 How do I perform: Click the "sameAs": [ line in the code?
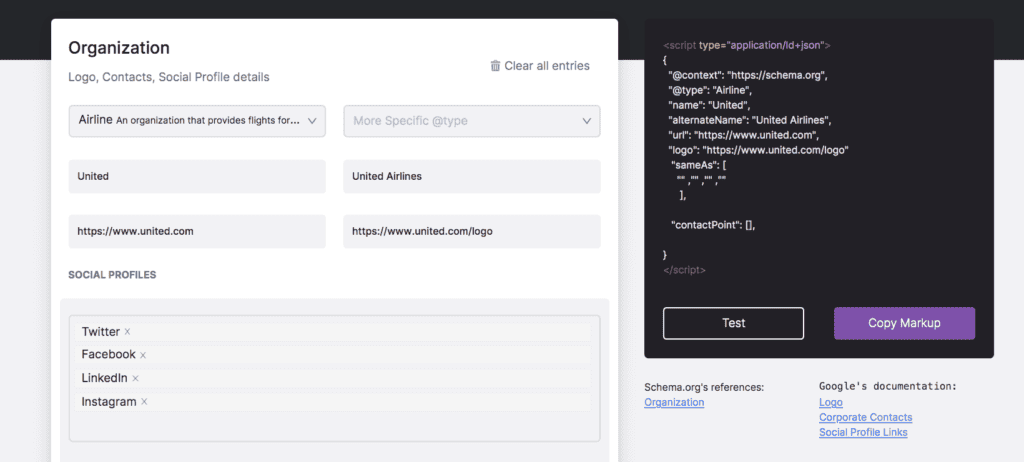pos(699,165)
